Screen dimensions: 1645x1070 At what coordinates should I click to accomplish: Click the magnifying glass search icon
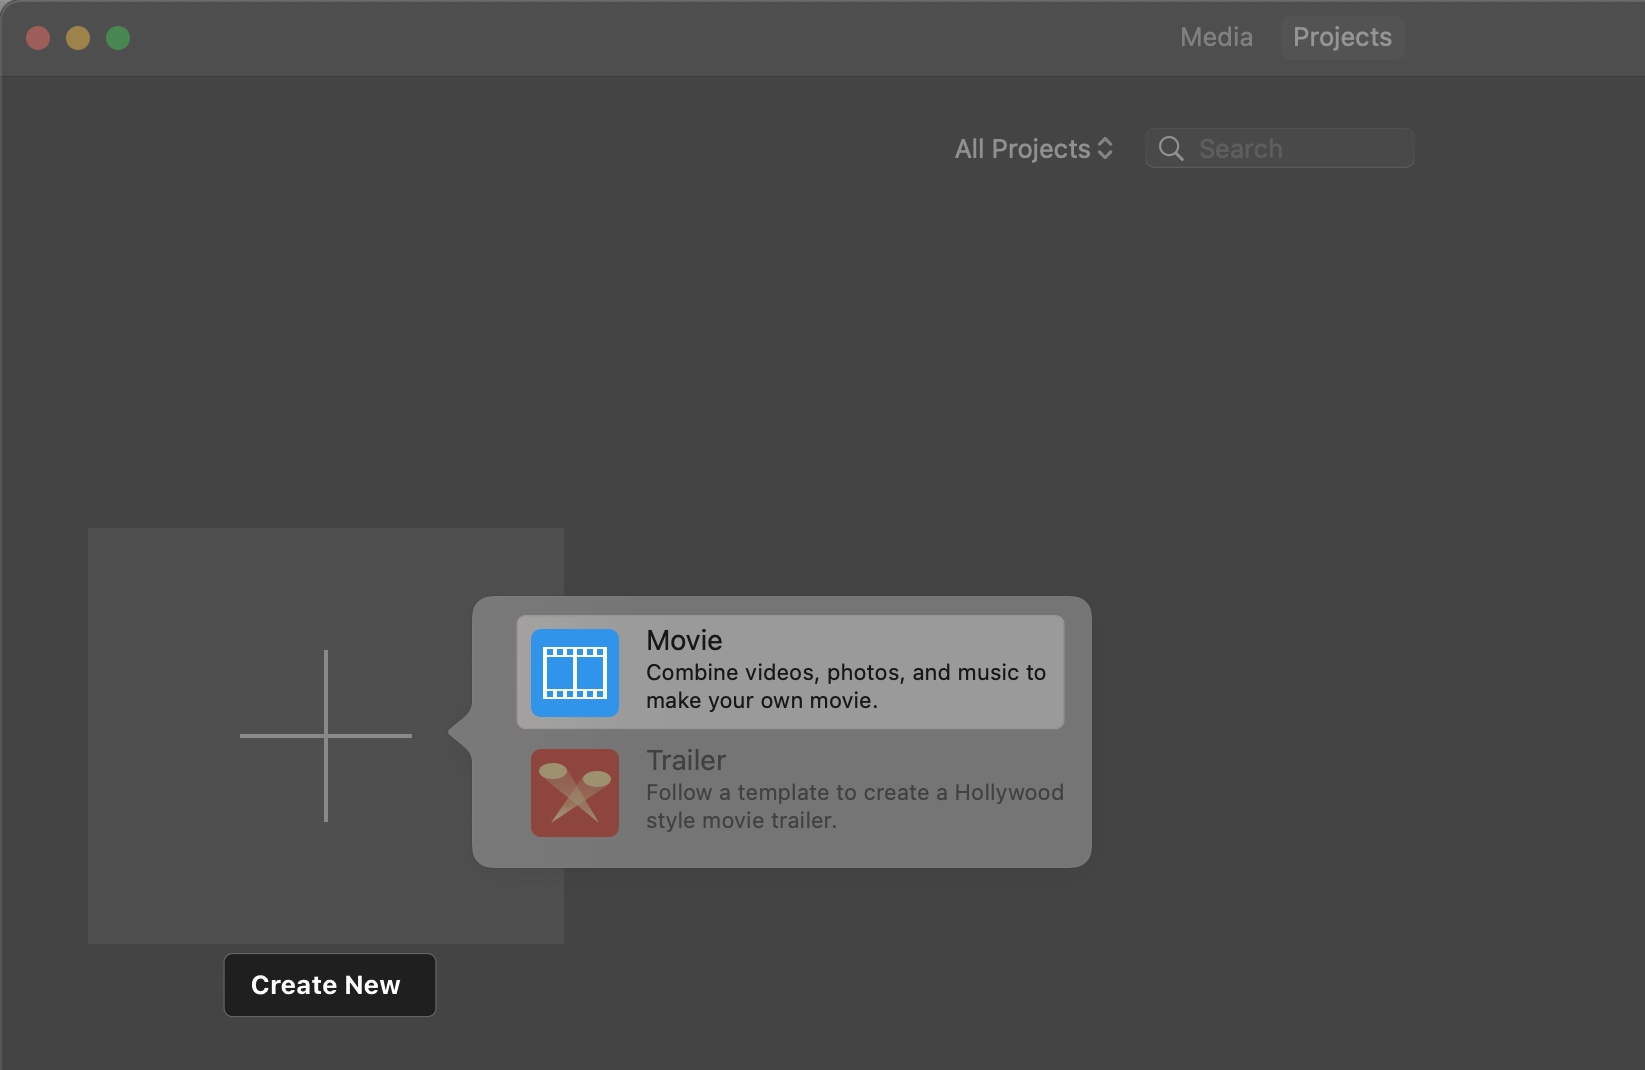[x=1171, y=148]
